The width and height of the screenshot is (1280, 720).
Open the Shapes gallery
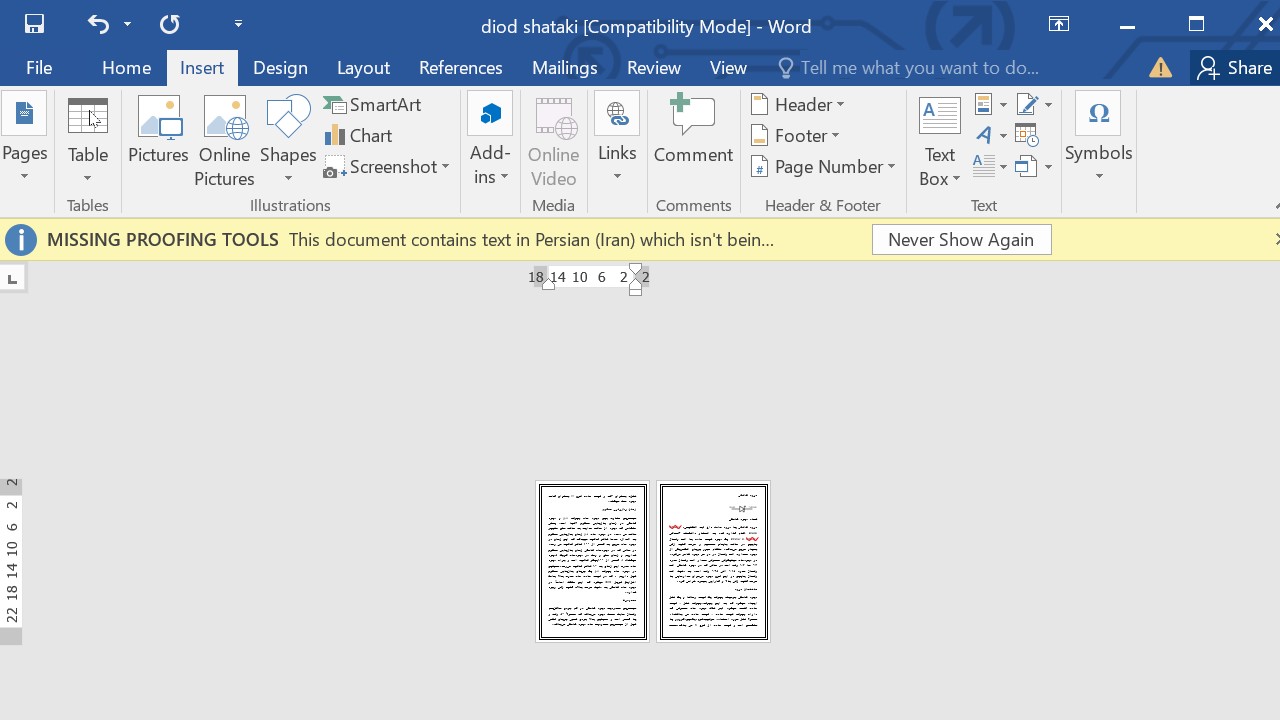click(x=288, y=140)
